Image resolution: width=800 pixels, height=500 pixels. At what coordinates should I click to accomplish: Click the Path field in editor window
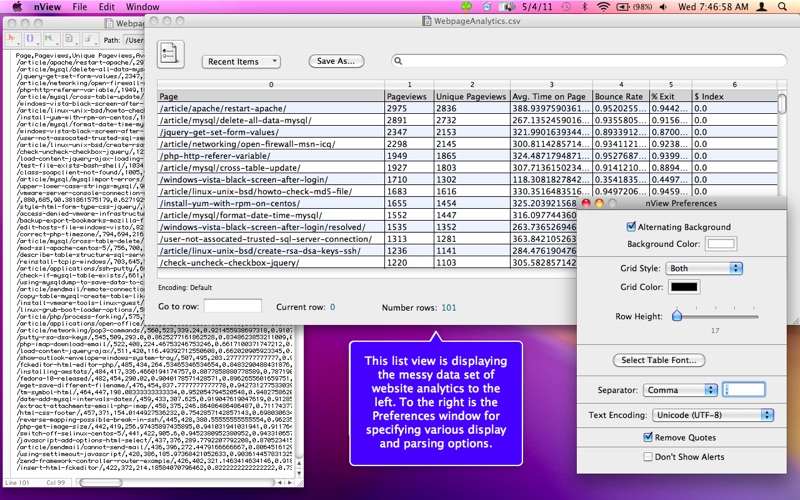(x=134, y=40)
